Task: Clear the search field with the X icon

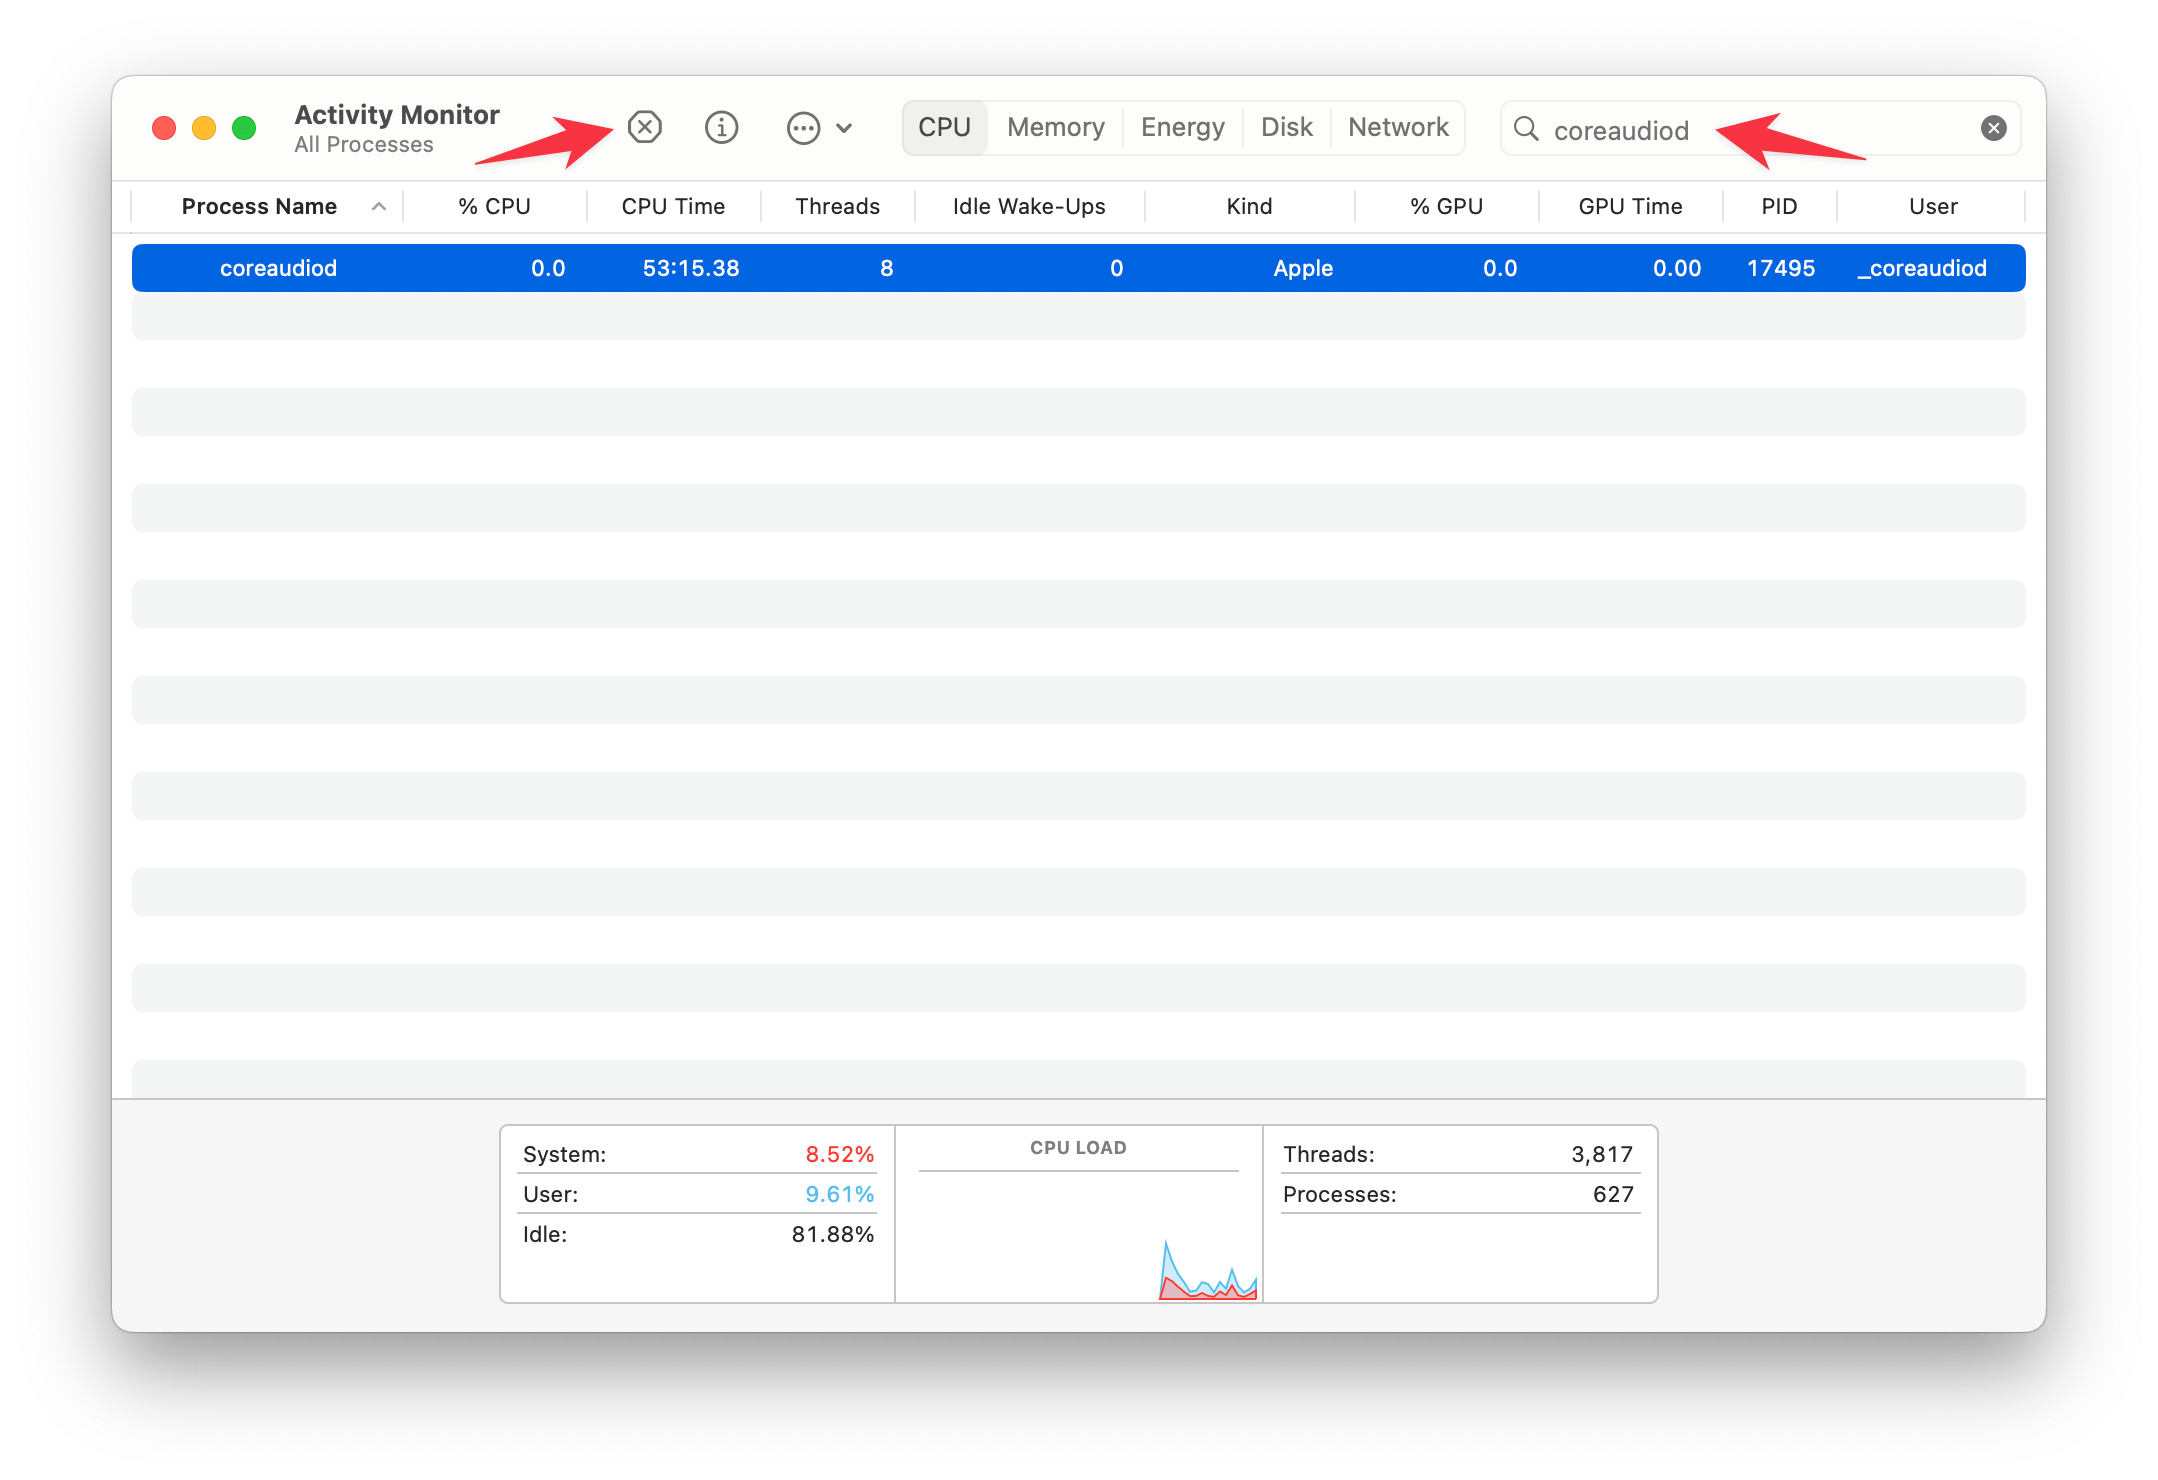Action: pos(1992,128)
